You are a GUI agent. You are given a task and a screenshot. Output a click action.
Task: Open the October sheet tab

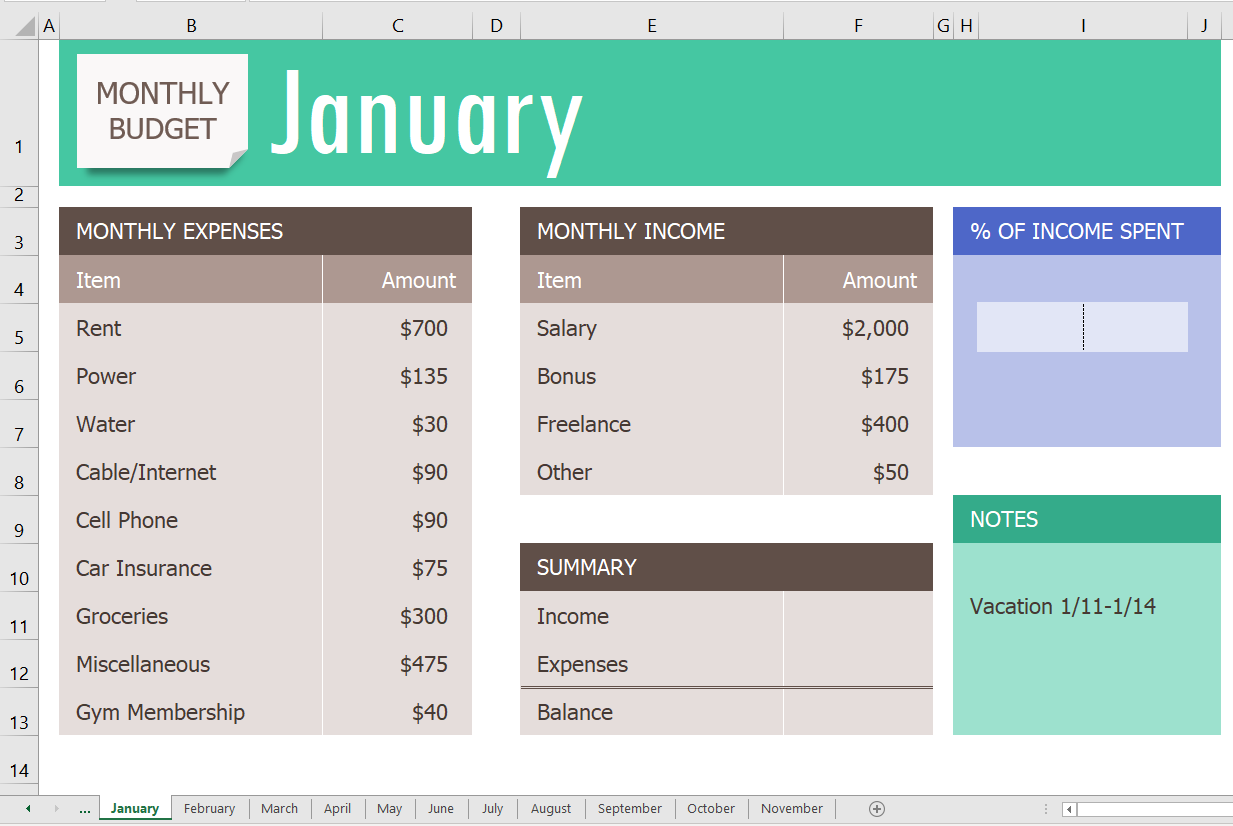[711, 809]
